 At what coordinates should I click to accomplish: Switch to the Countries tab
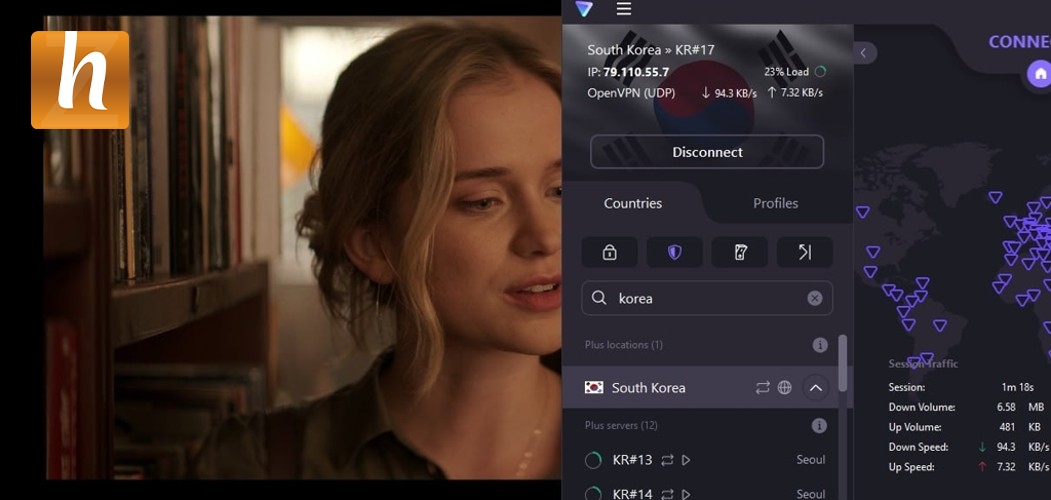[x=633, y=203]
